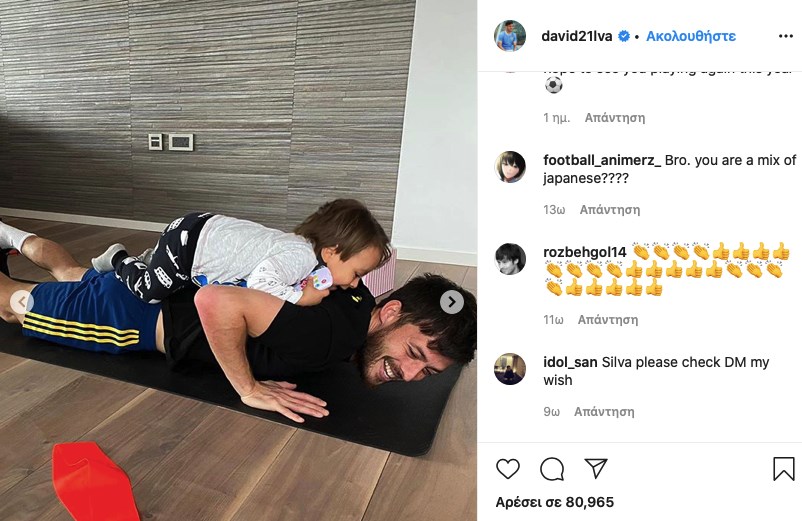This screenshot has height=521, width=802.
Task: Open rozbehgol14 avatar
Action: (x=510, y=259)
